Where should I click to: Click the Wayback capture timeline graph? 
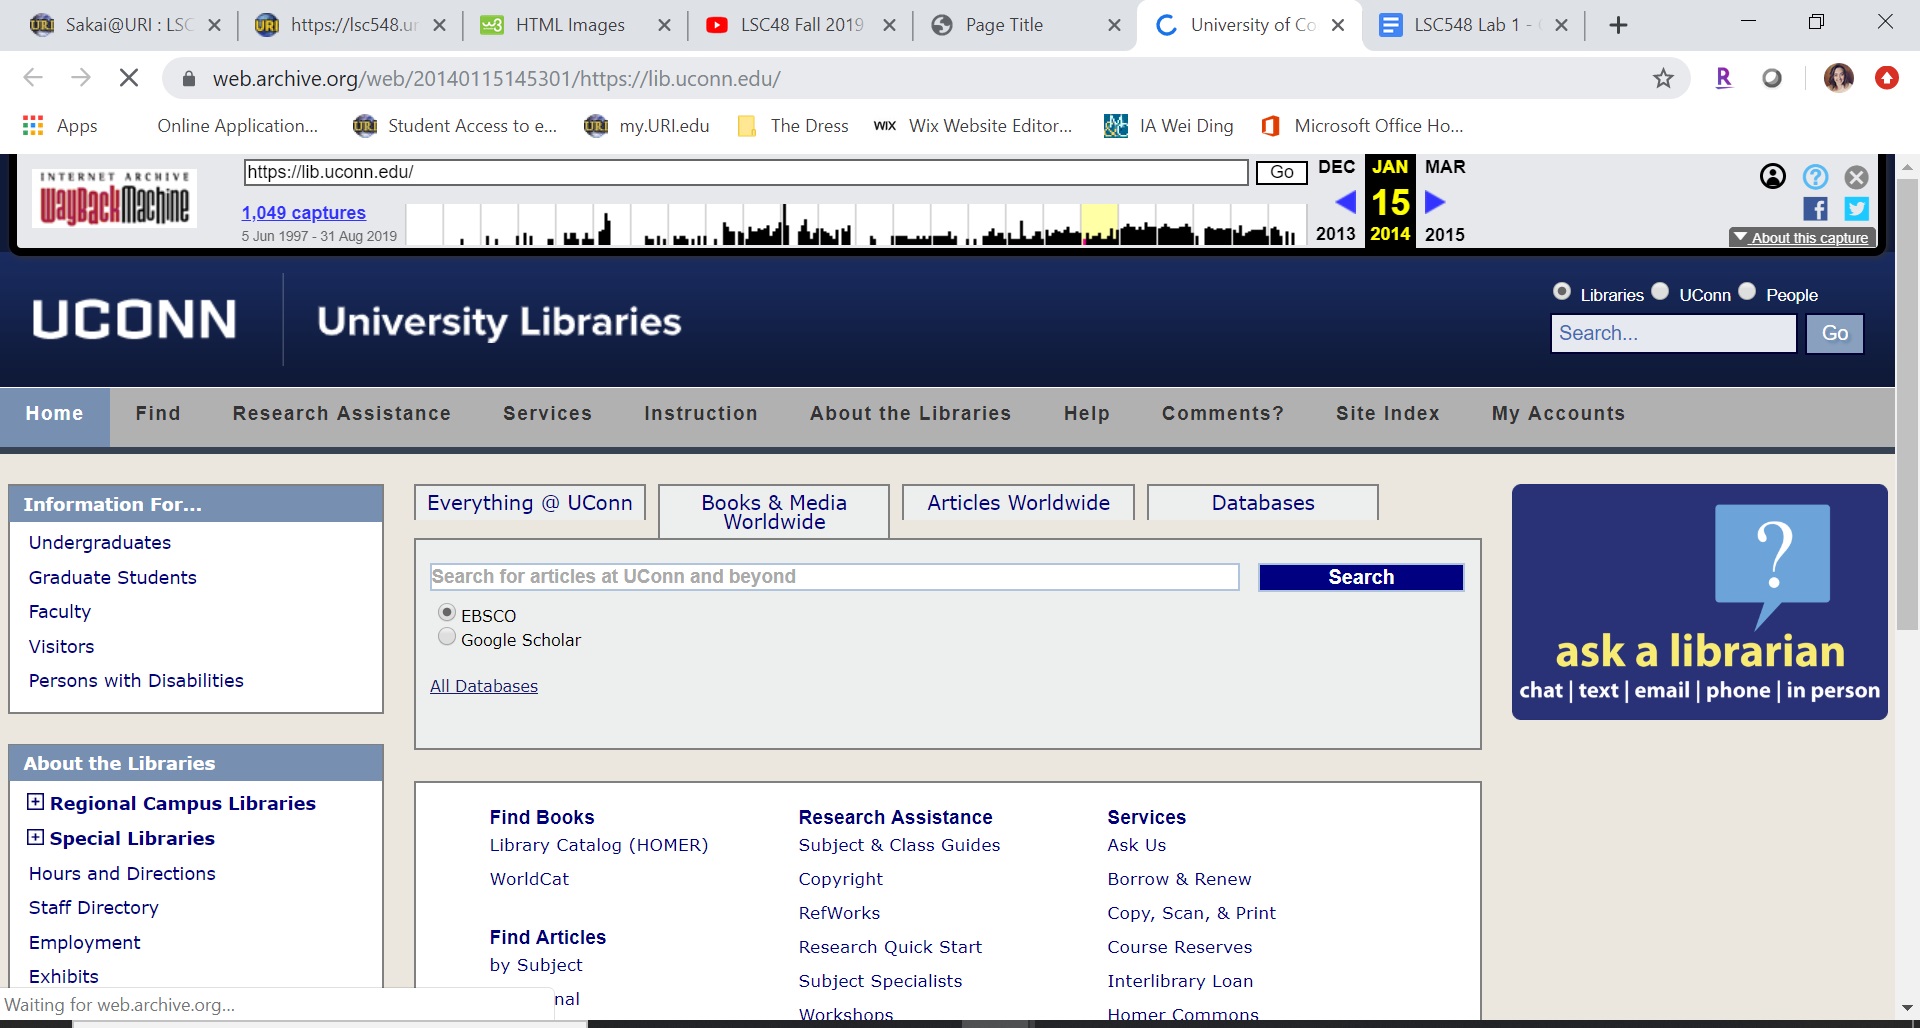pos(855,224)
